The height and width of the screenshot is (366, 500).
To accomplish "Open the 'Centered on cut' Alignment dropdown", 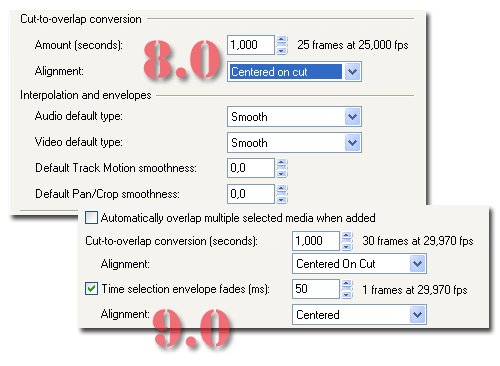I will coord(294,72).
